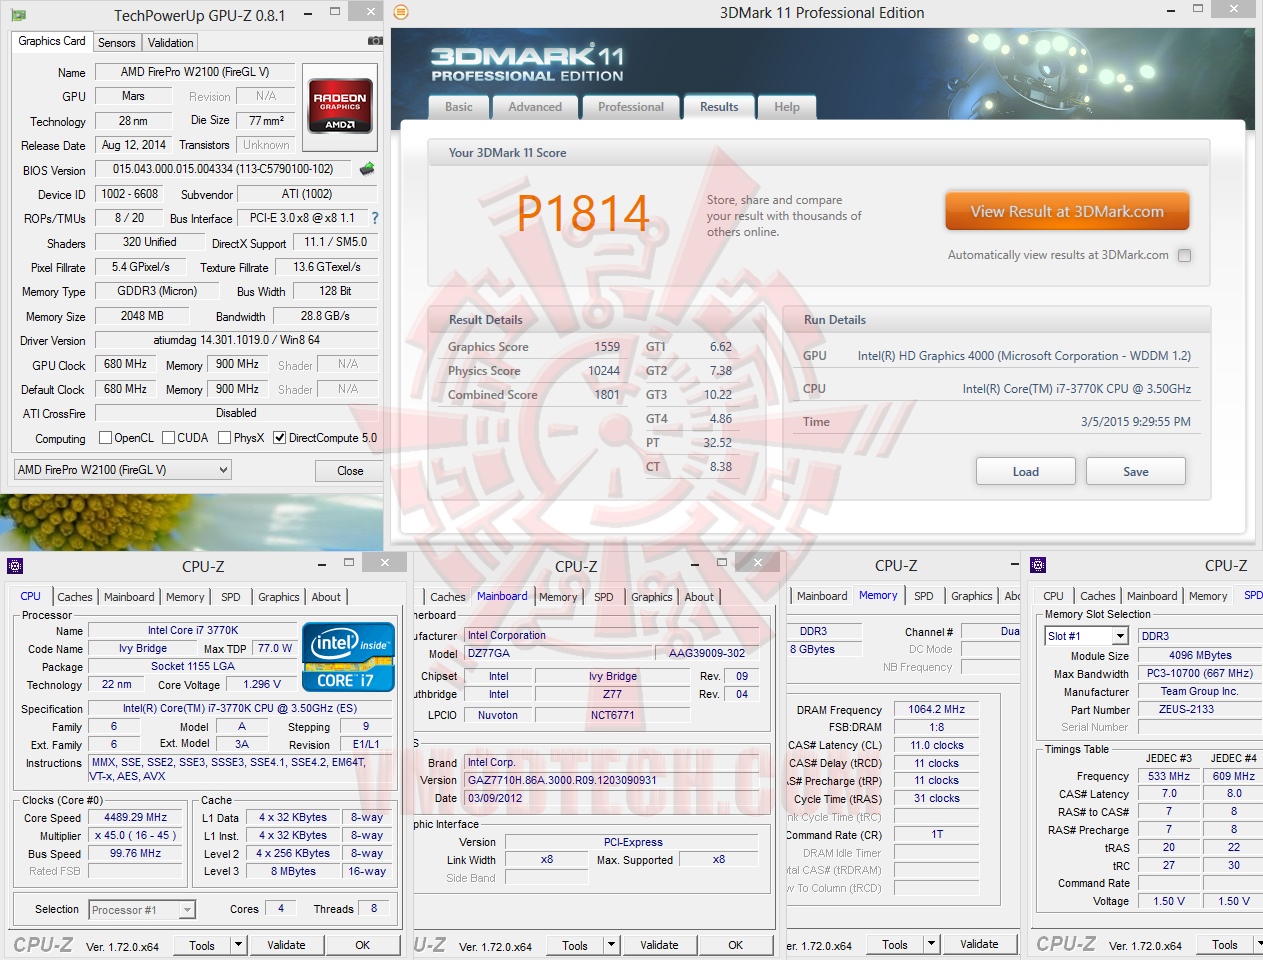Image resolution: width=1263 pixels, height=960 pixels.
Task: Click the Bus Interface help question mark
Action: 373,218
